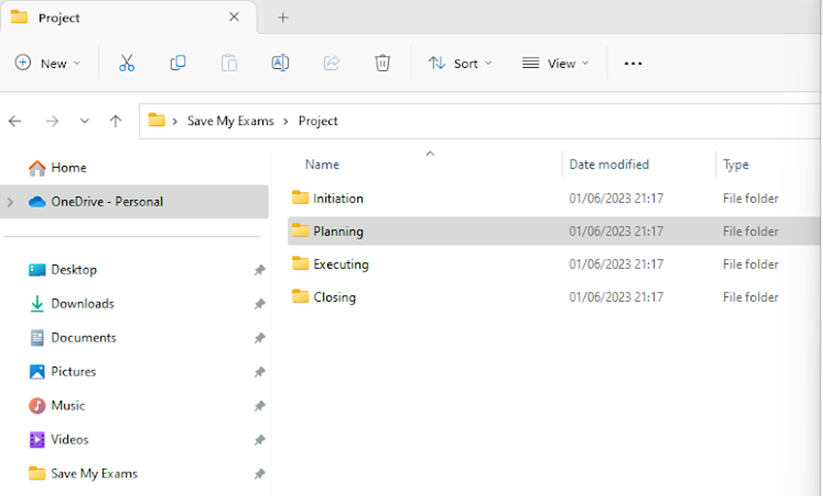The height and width of the screenshot is (496, 823).
Task: Expand the OneDrive - Personal tree node
Action: (x=11, y=202)
